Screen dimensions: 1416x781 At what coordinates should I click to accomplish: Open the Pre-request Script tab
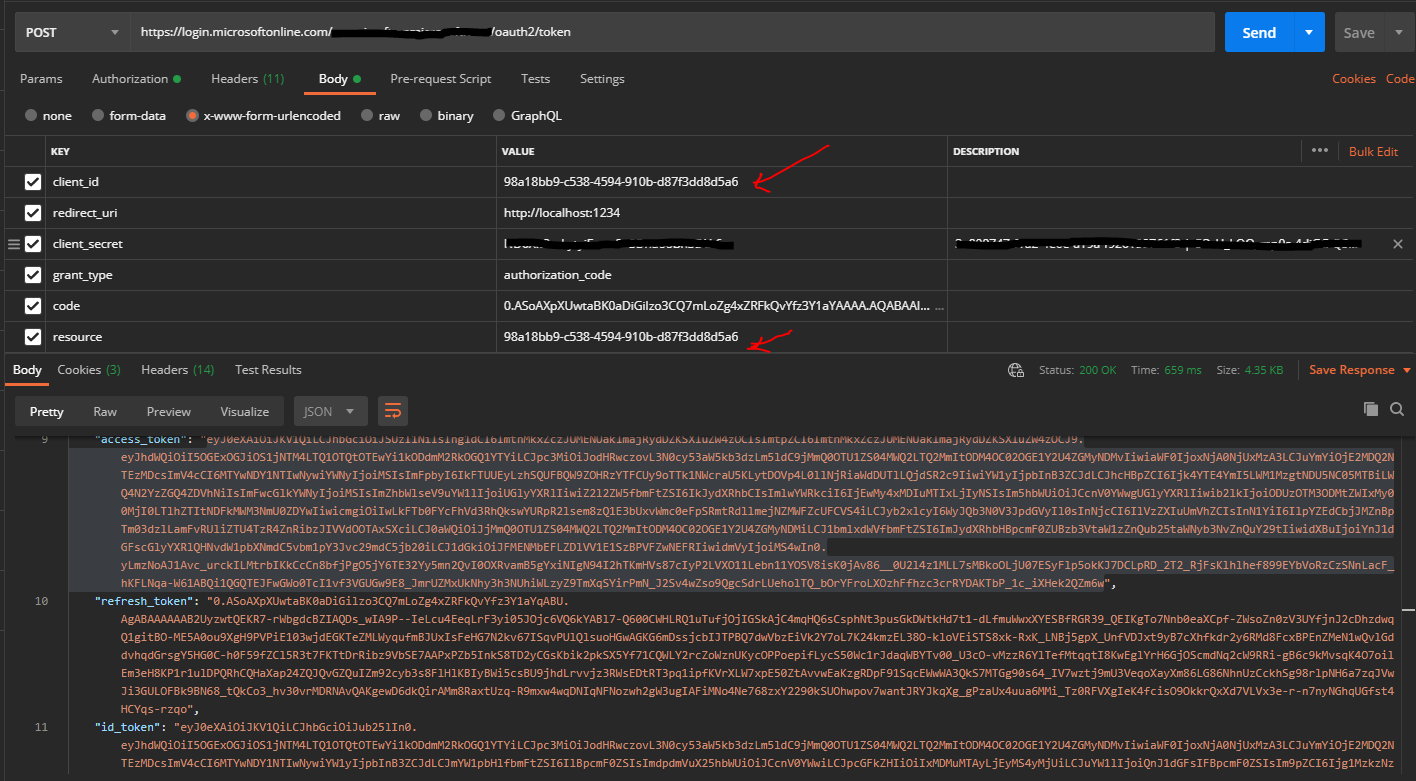[440, 79]
